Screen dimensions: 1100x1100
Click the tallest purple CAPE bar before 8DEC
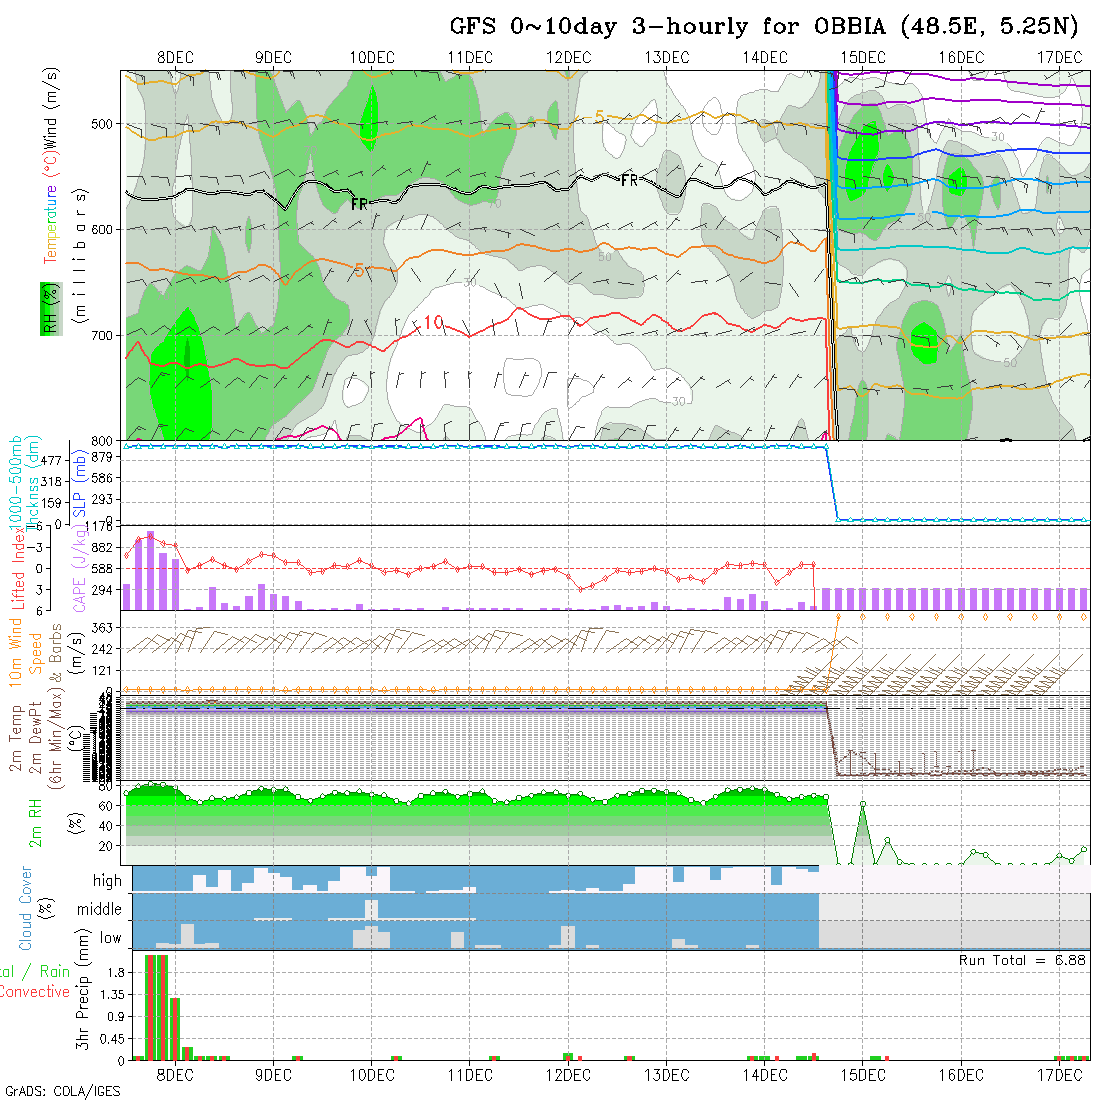pyautogui.click(x=150, y=571)
